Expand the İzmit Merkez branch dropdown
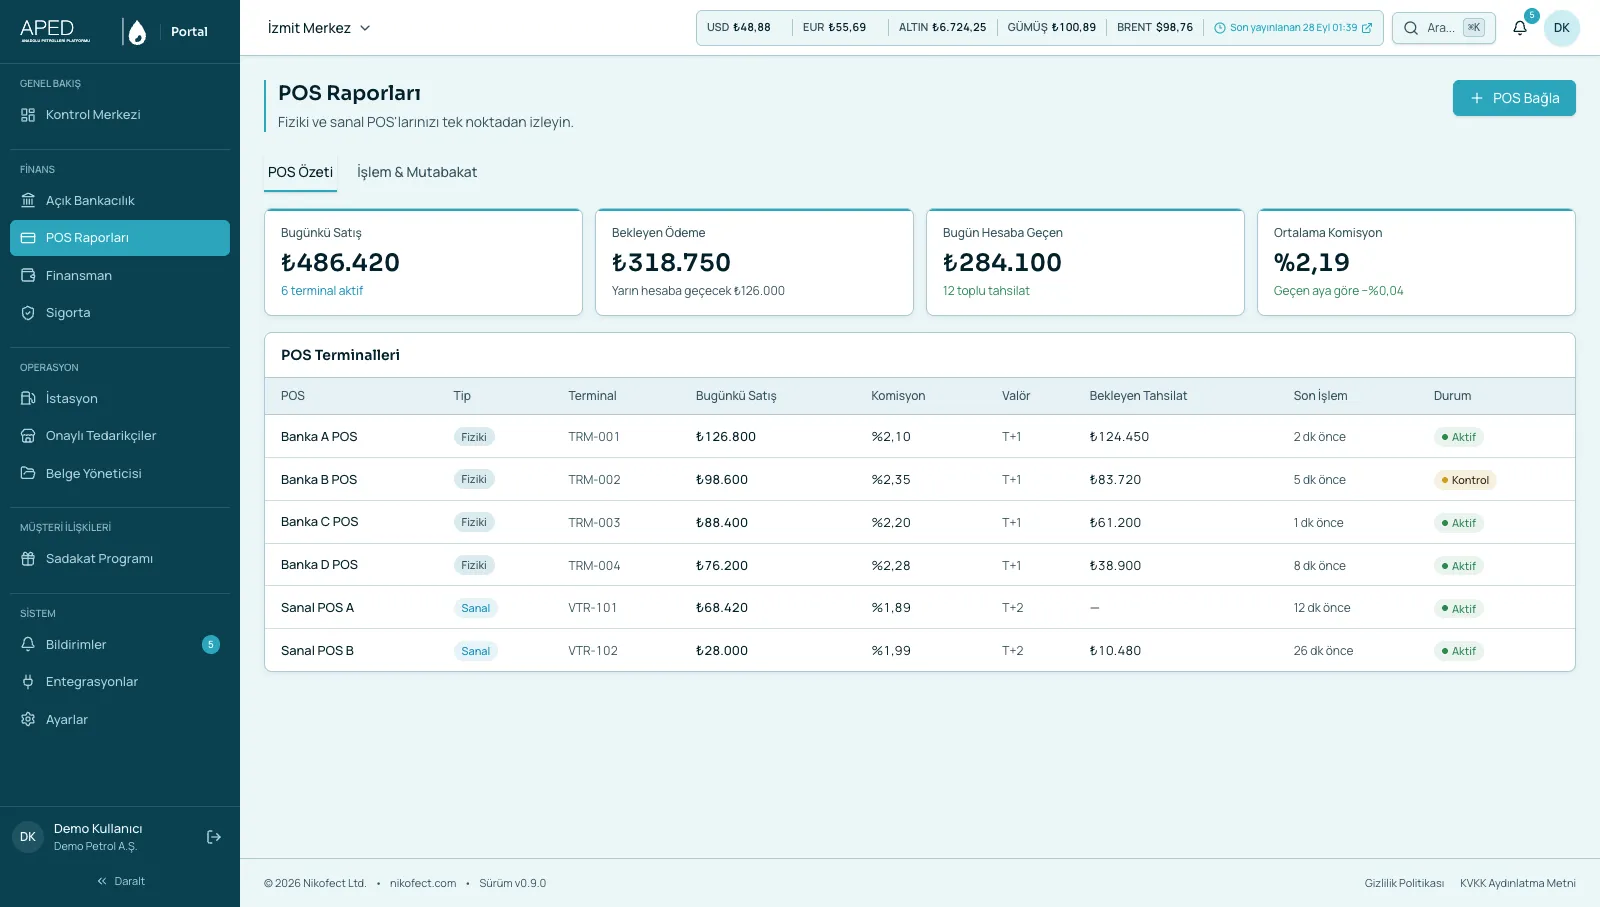 coord(319,28)
